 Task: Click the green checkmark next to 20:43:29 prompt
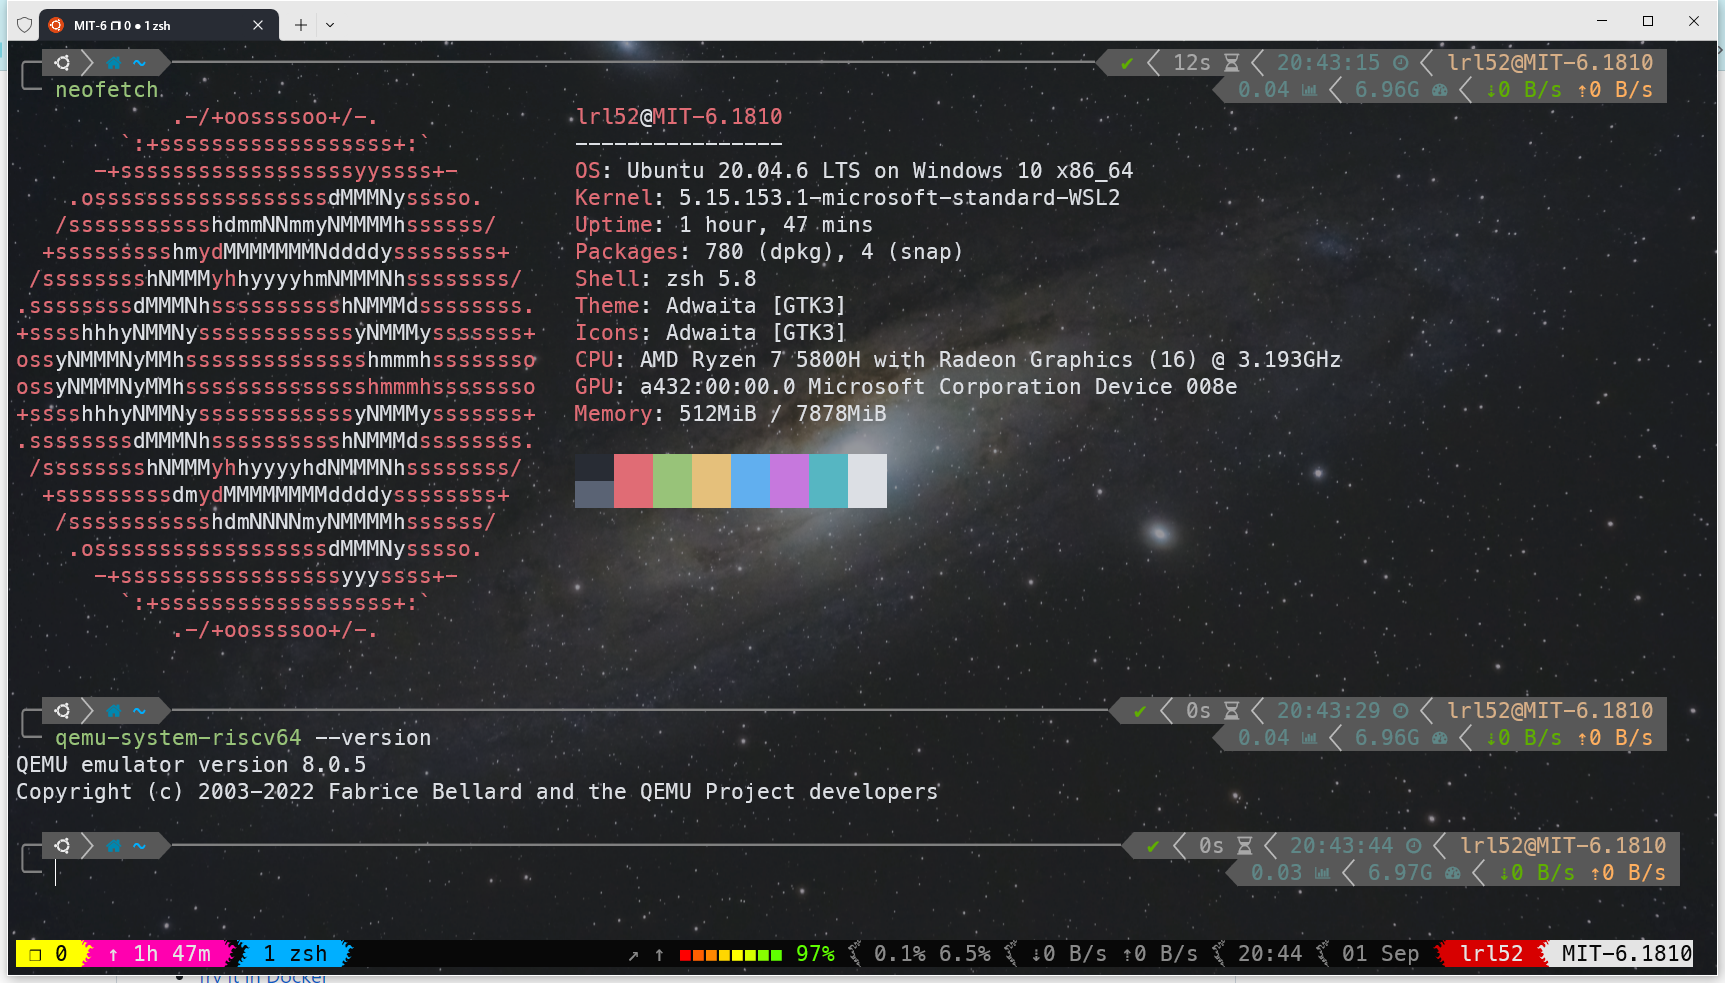pyautogui.click(x=1140, y=711)
